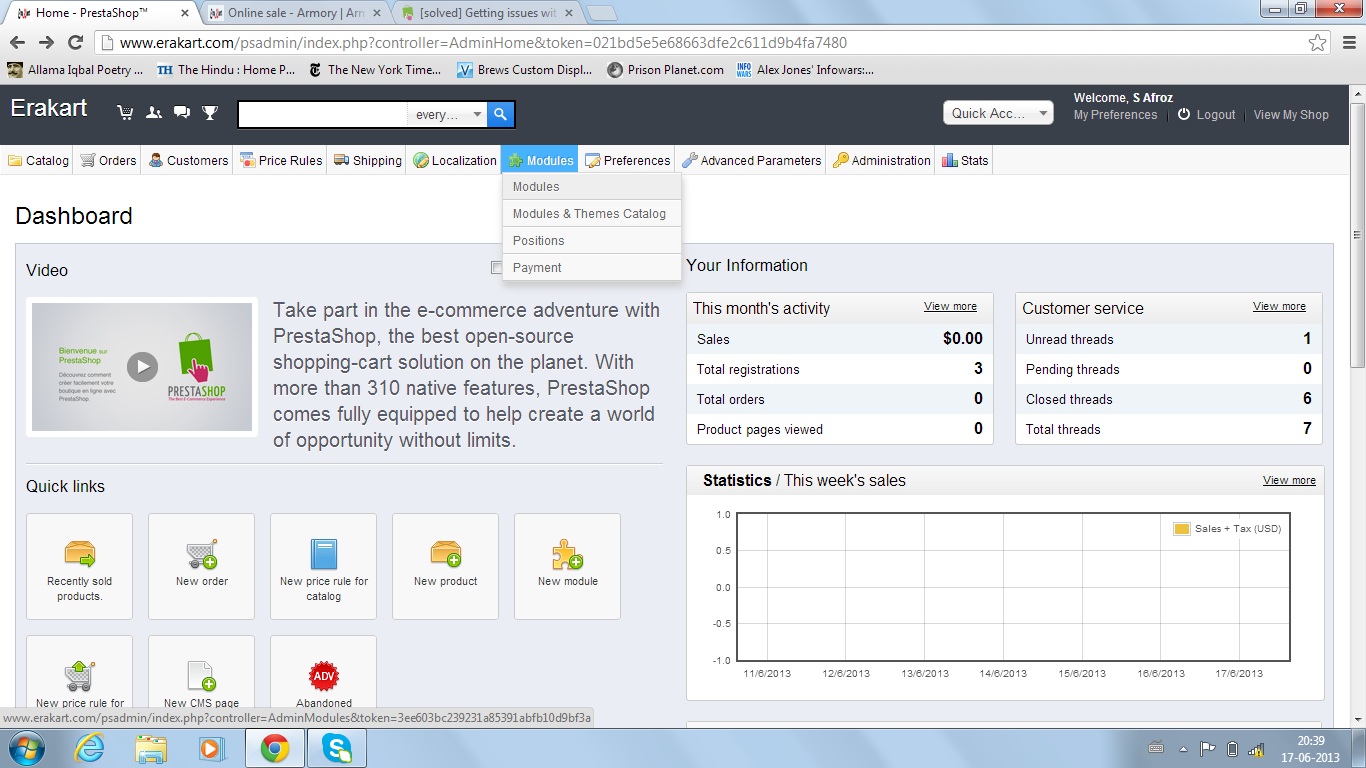The image size is (1366, 768).
Task: Click the Chrome forward arrow
Action: (x=46, y=43)
